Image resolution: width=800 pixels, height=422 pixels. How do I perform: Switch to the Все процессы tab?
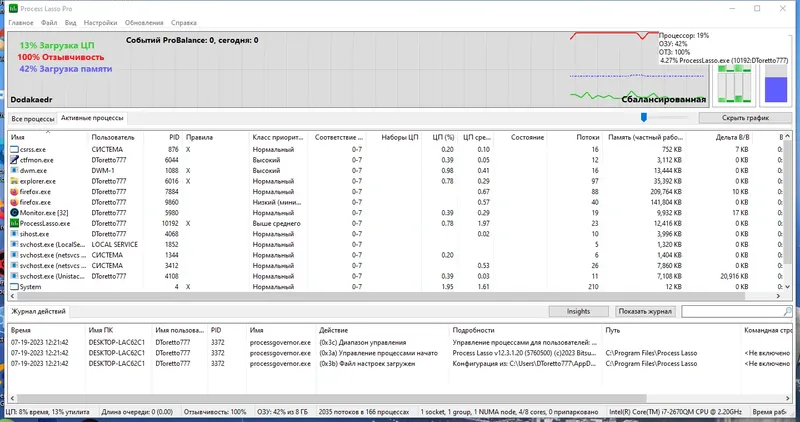(33, 119)
